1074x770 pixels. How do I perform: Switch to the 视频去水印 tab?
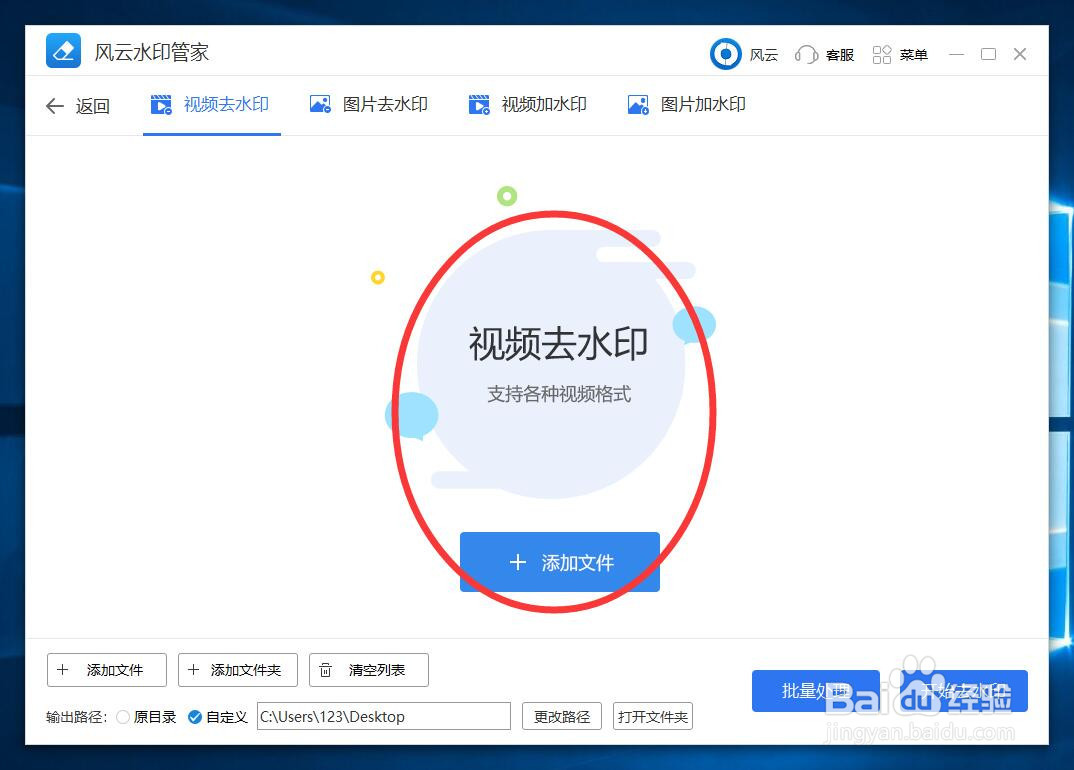(x=211, y=104)
